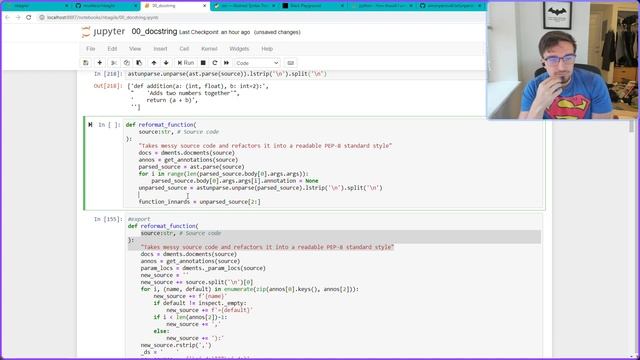Click the run indicator beside the active cell
This screenshot has height=360, width=640.
90,124
